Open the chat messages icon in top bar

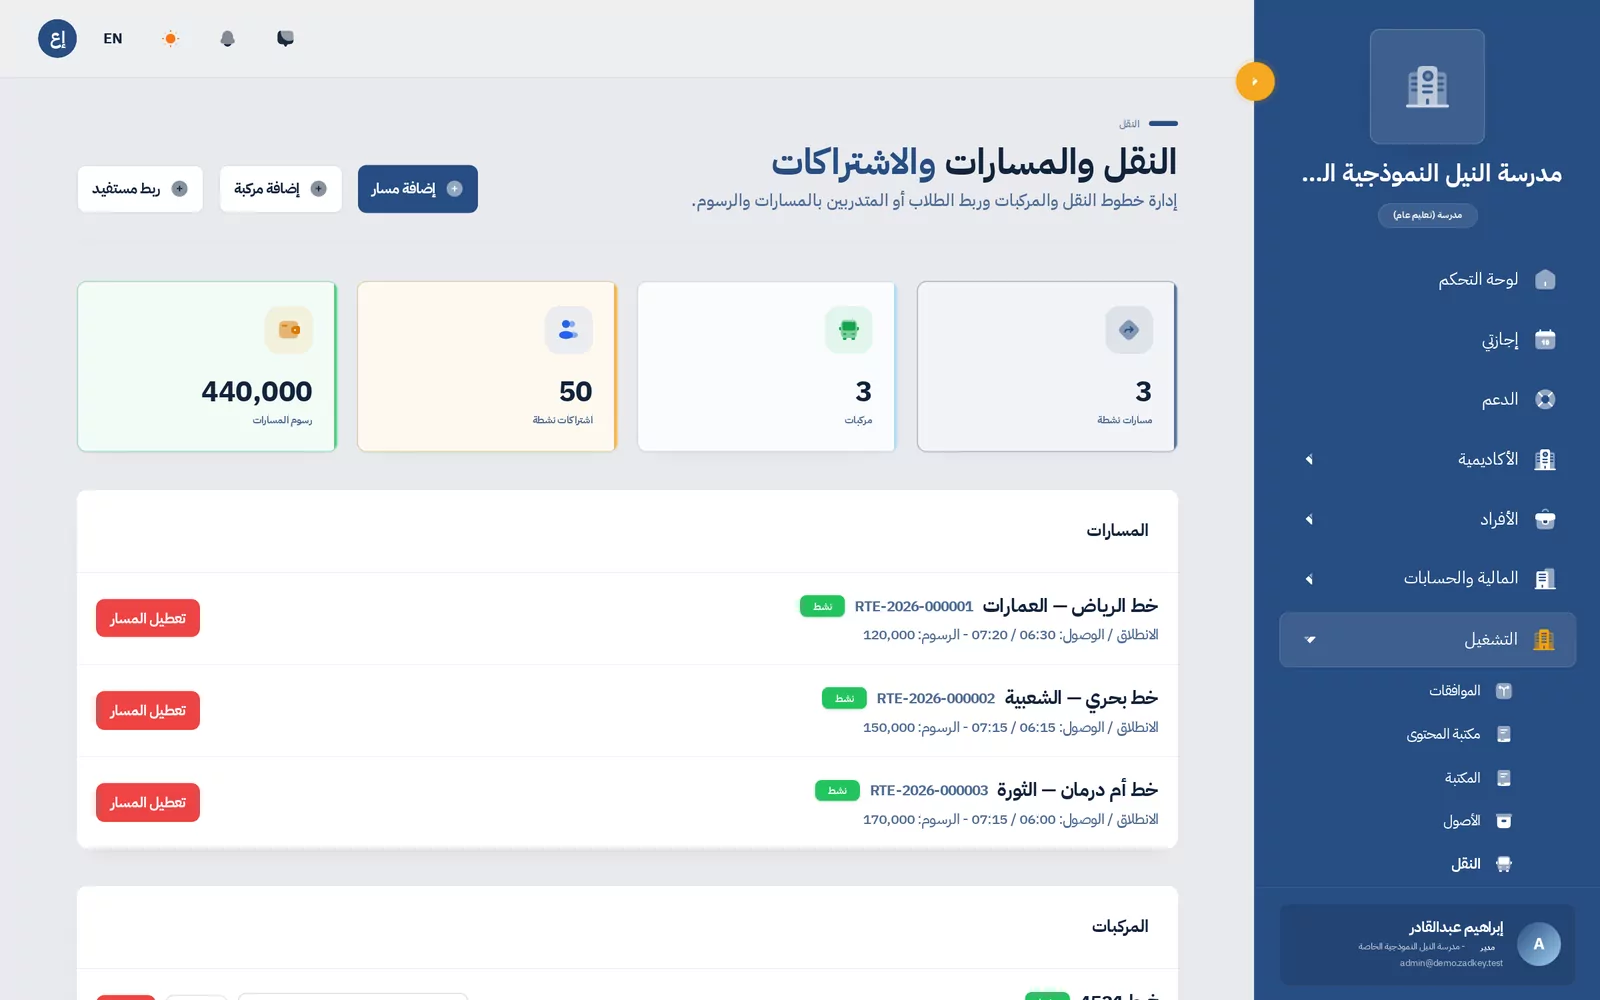(285, 38)
